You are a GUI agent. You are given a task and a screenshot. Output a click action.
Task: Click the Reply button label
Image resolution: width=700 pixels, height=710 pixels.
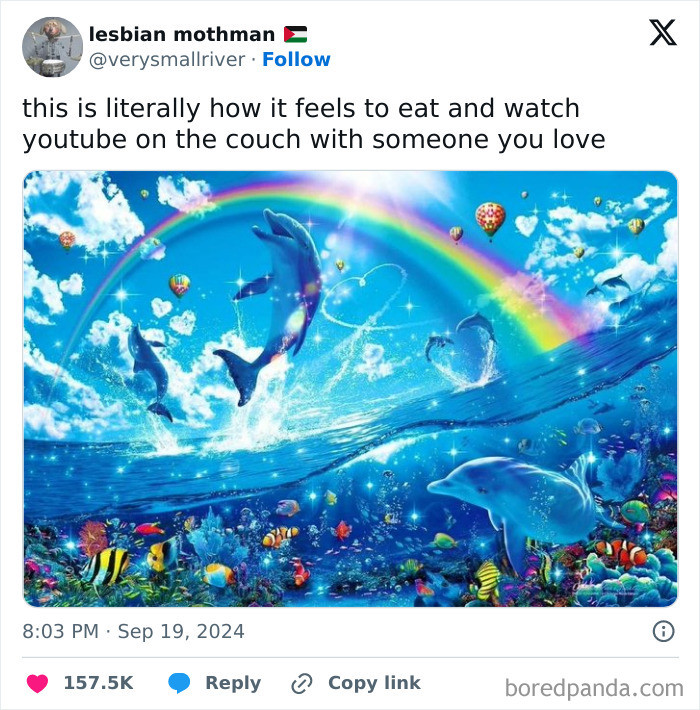point(233,683)
